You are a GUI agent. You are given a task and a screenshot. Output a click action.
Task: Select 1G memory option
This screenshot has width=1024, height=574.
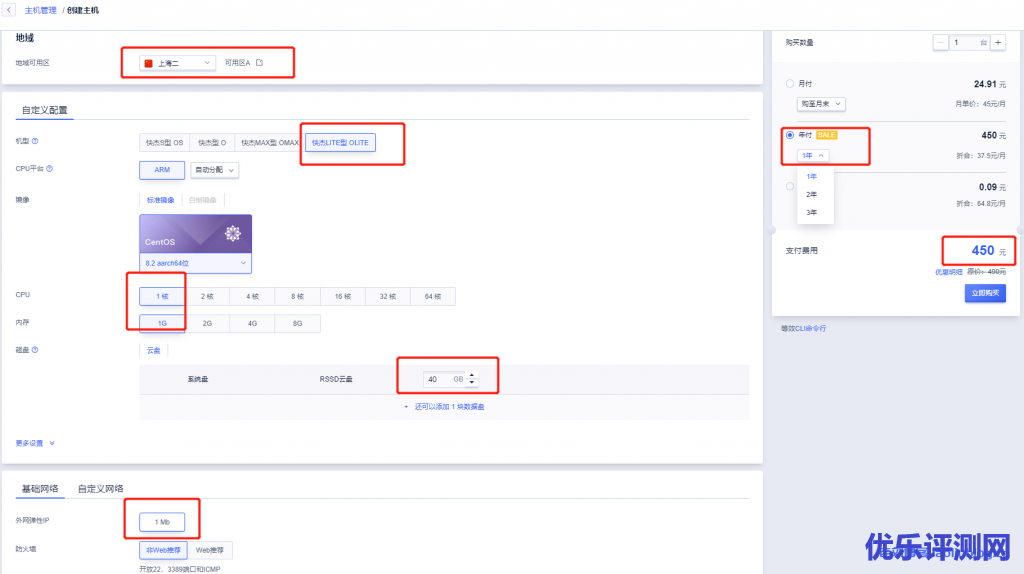[162, 323]
